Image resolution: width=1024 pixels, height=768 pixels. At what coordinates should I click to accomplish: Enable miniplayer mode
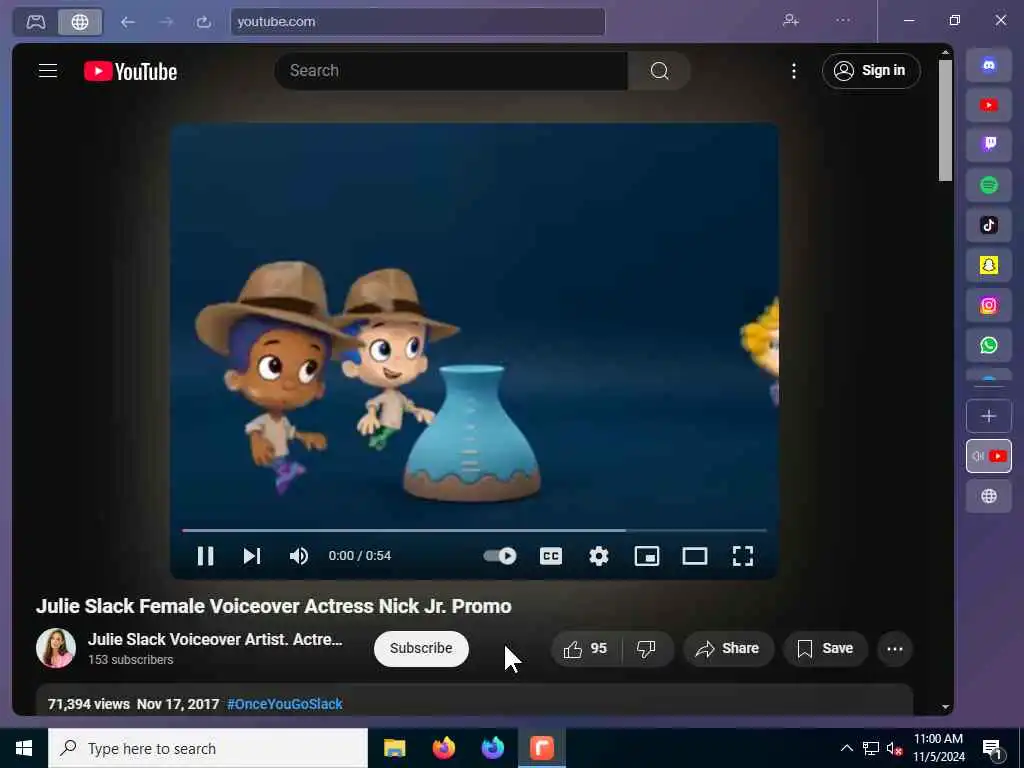tap(647, 556)
